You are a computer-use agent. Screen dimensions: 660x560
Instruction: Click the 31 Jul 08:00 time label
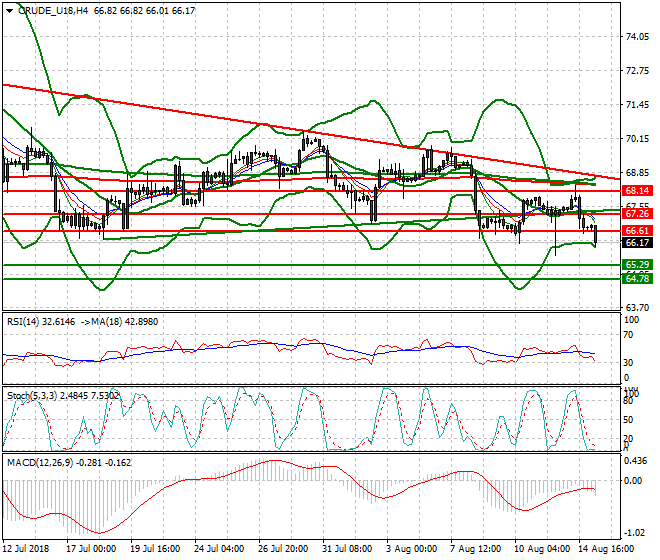[347, 549]
